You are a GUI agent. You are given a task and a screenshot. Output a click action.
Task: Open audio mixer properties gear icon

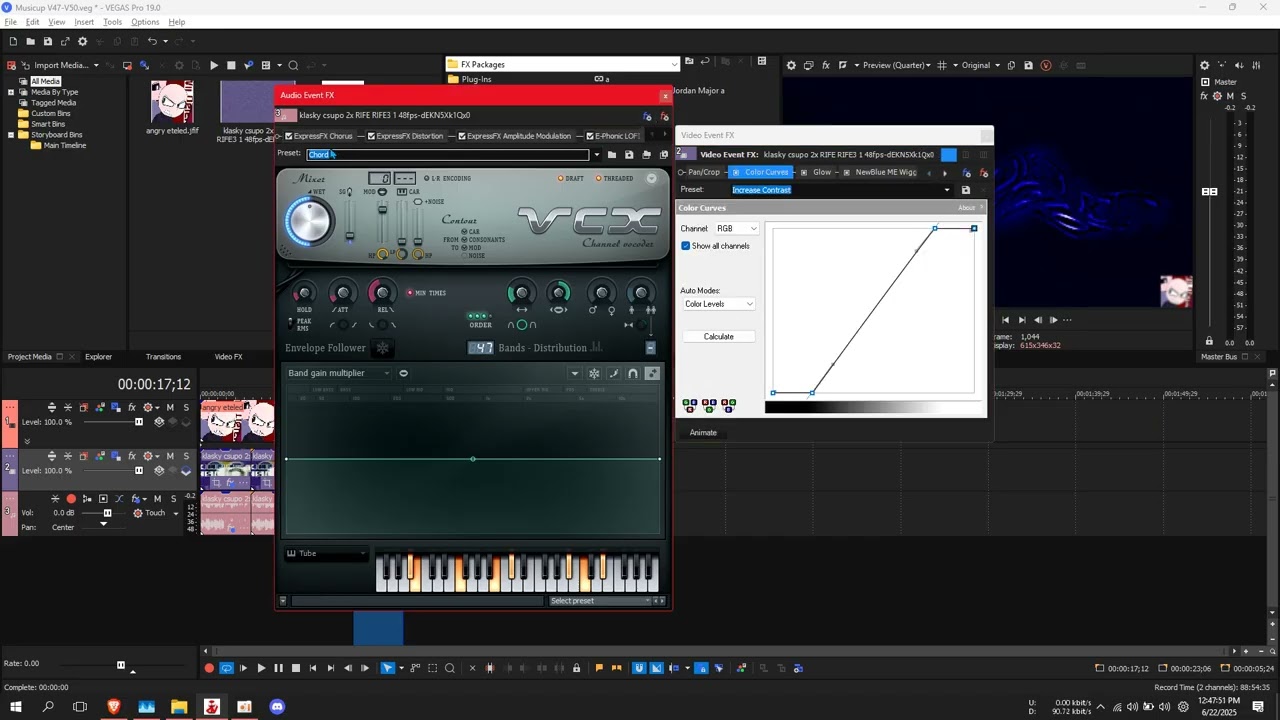coord(1204,65)
